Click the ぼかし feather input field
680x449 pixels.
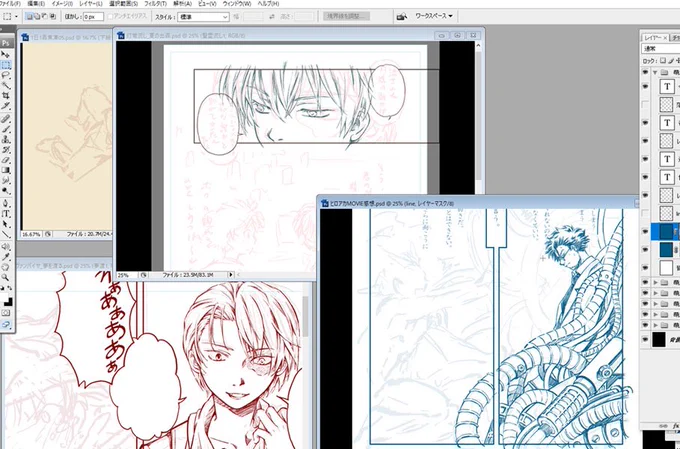93,17
